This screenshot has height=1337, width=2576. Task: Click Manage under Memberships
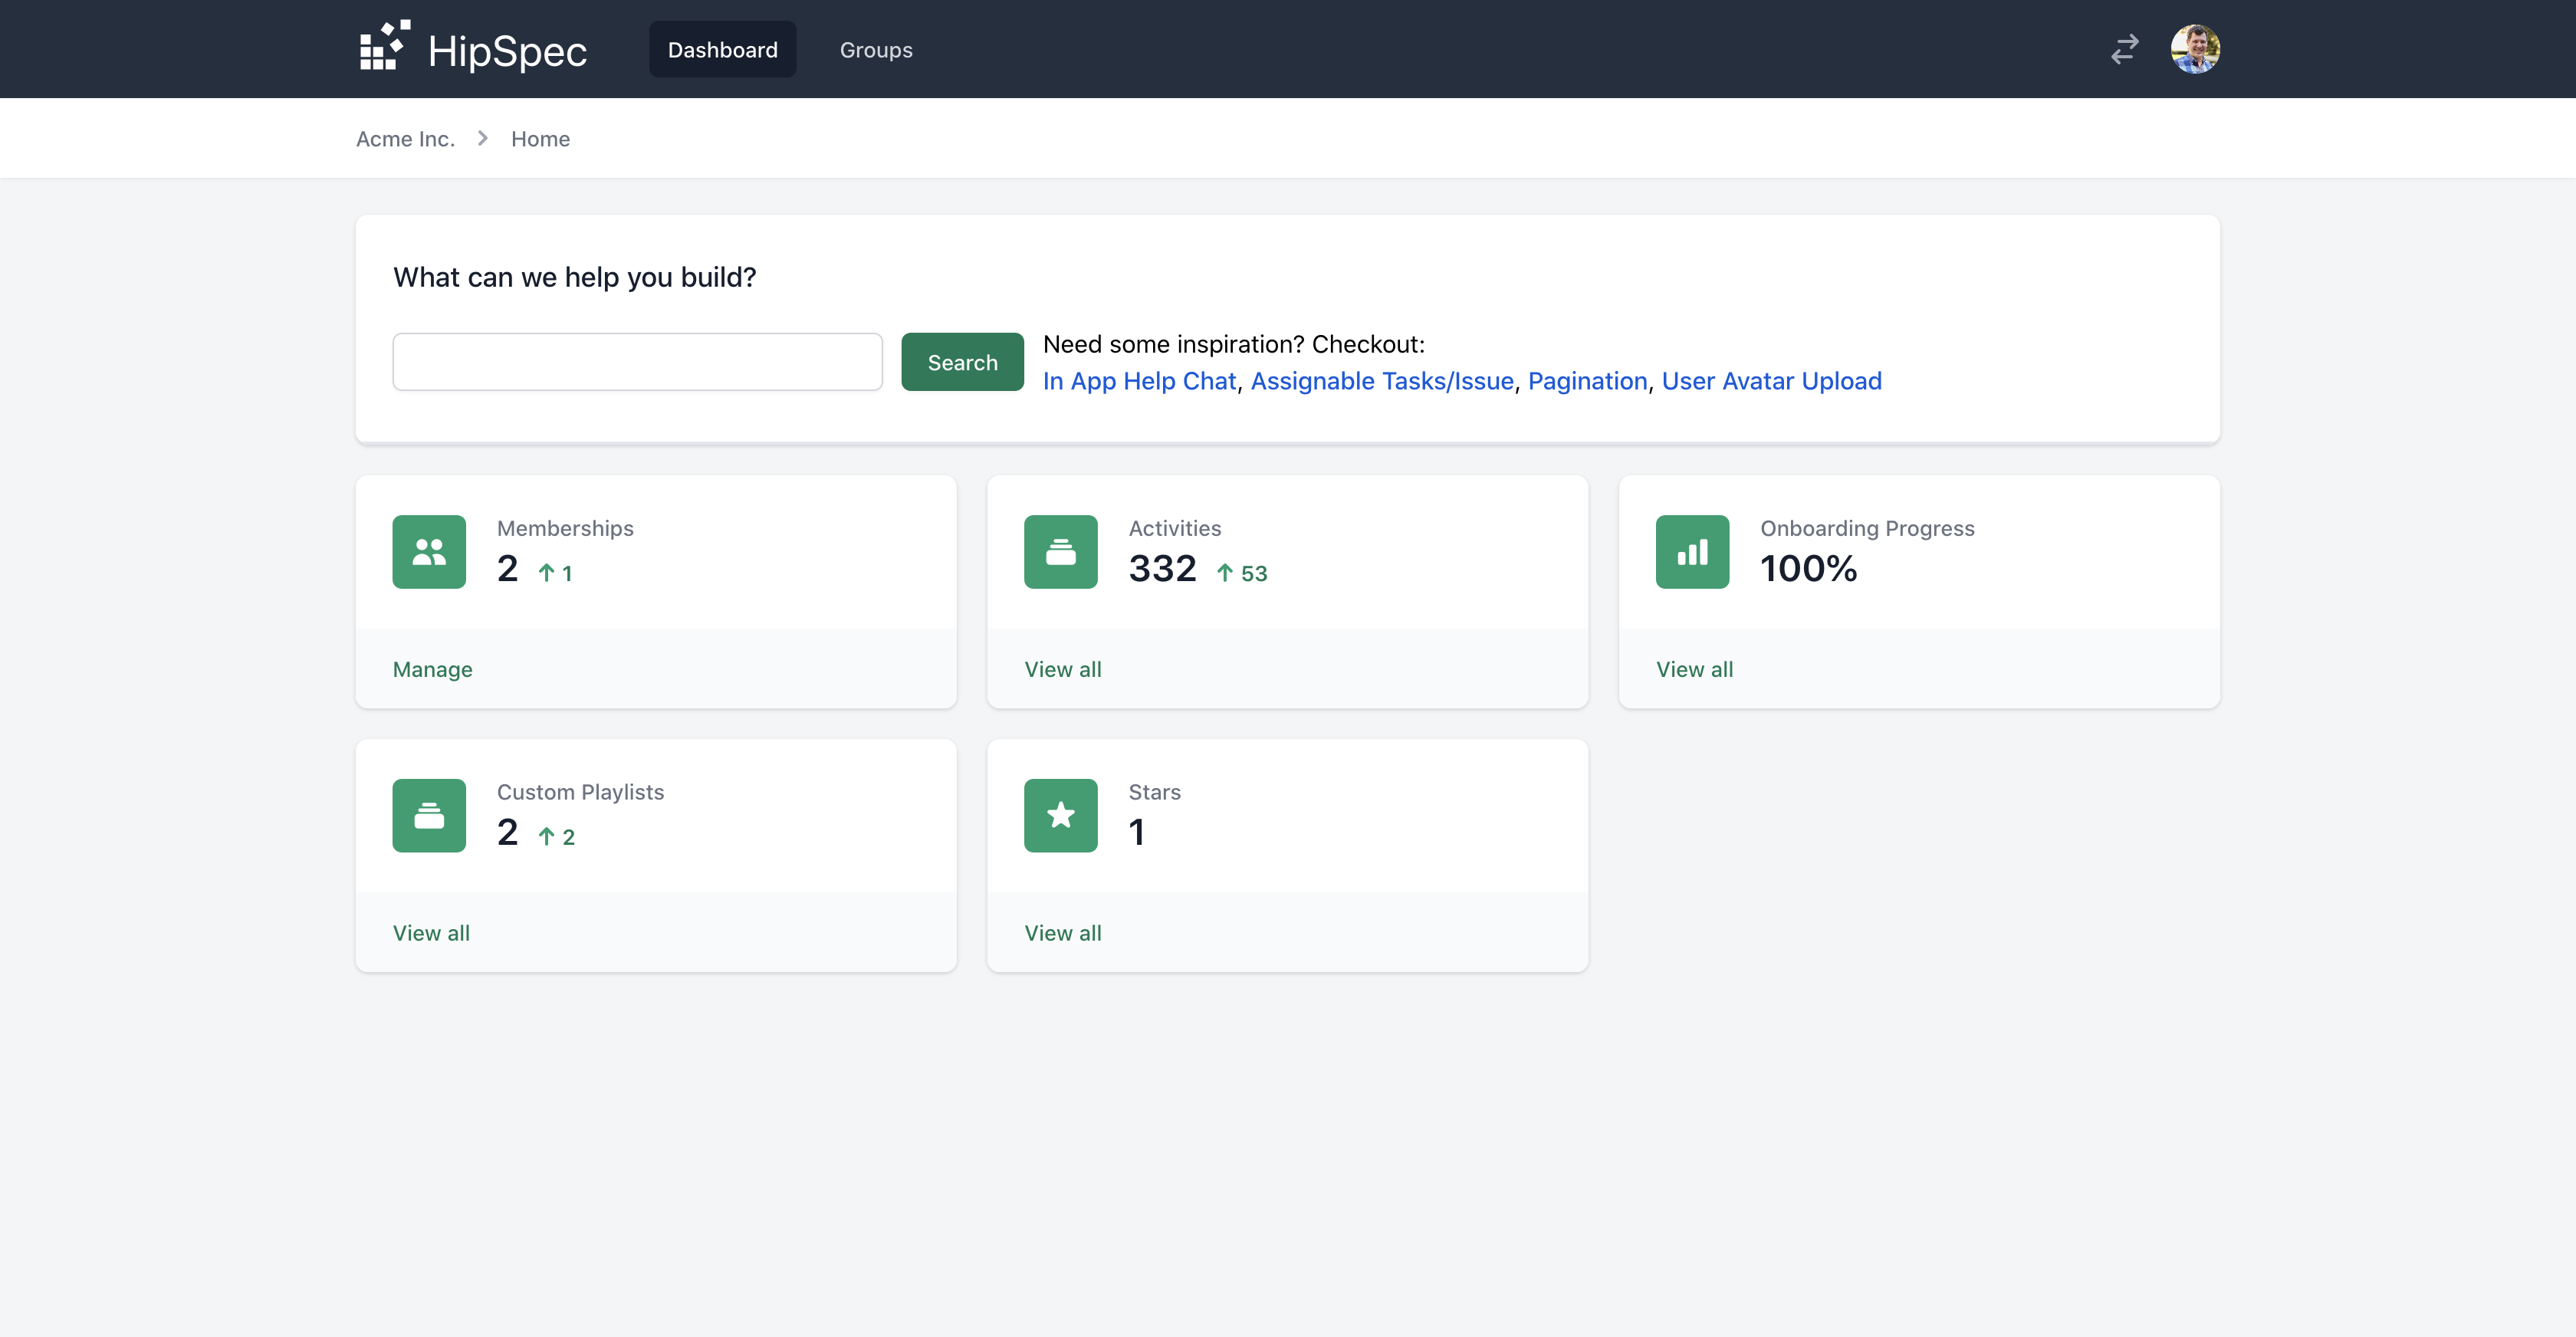click(x=432, y=669)
